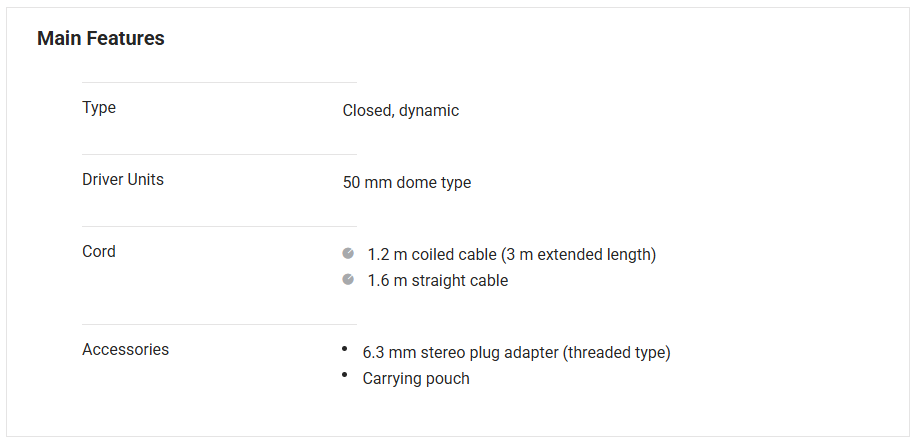The image size is (914, 440).
Task: Click the 'Carrying pouch' list item text
Action: point(416,379)
